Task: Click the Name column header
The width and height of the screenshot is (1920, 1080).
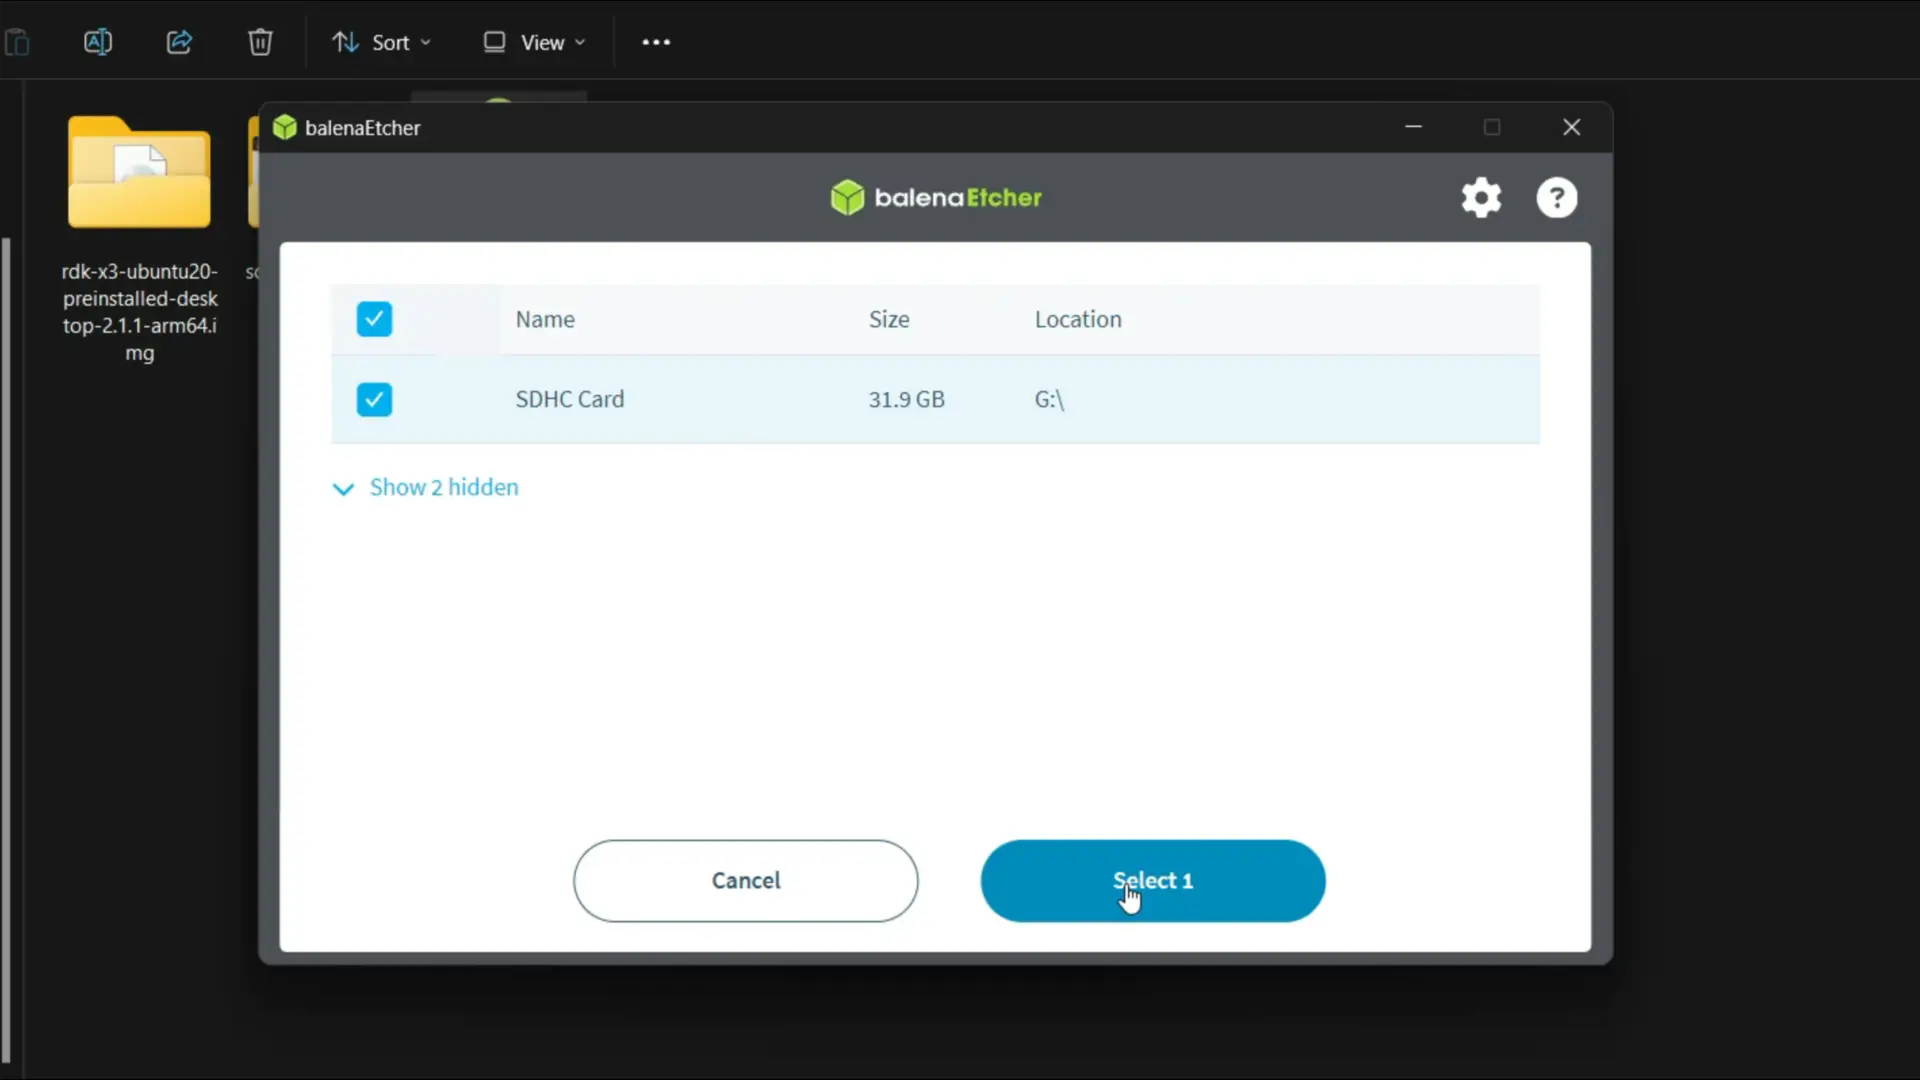Action: pyautogui.click(x=545, y=319)
